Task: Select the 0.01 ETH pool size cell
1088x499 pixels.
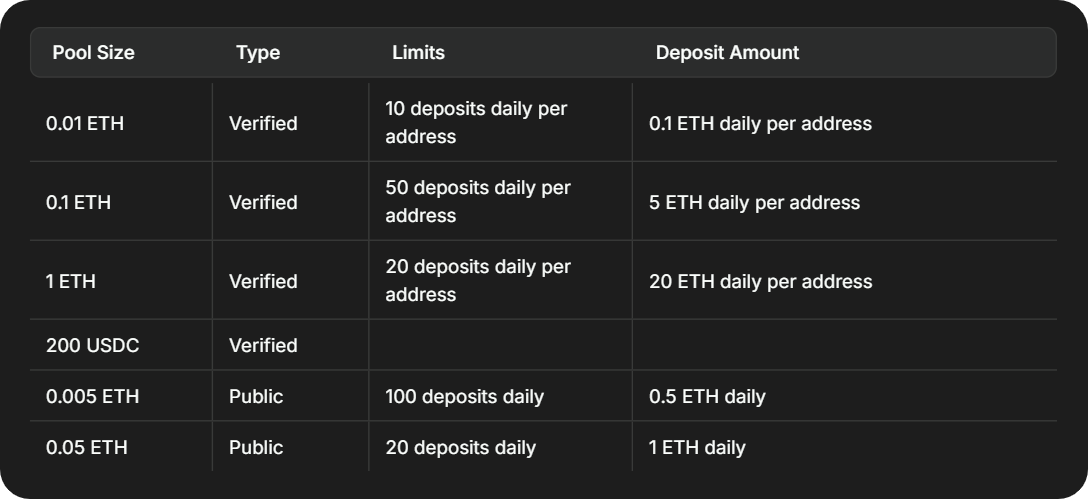Action: point(85,123)
